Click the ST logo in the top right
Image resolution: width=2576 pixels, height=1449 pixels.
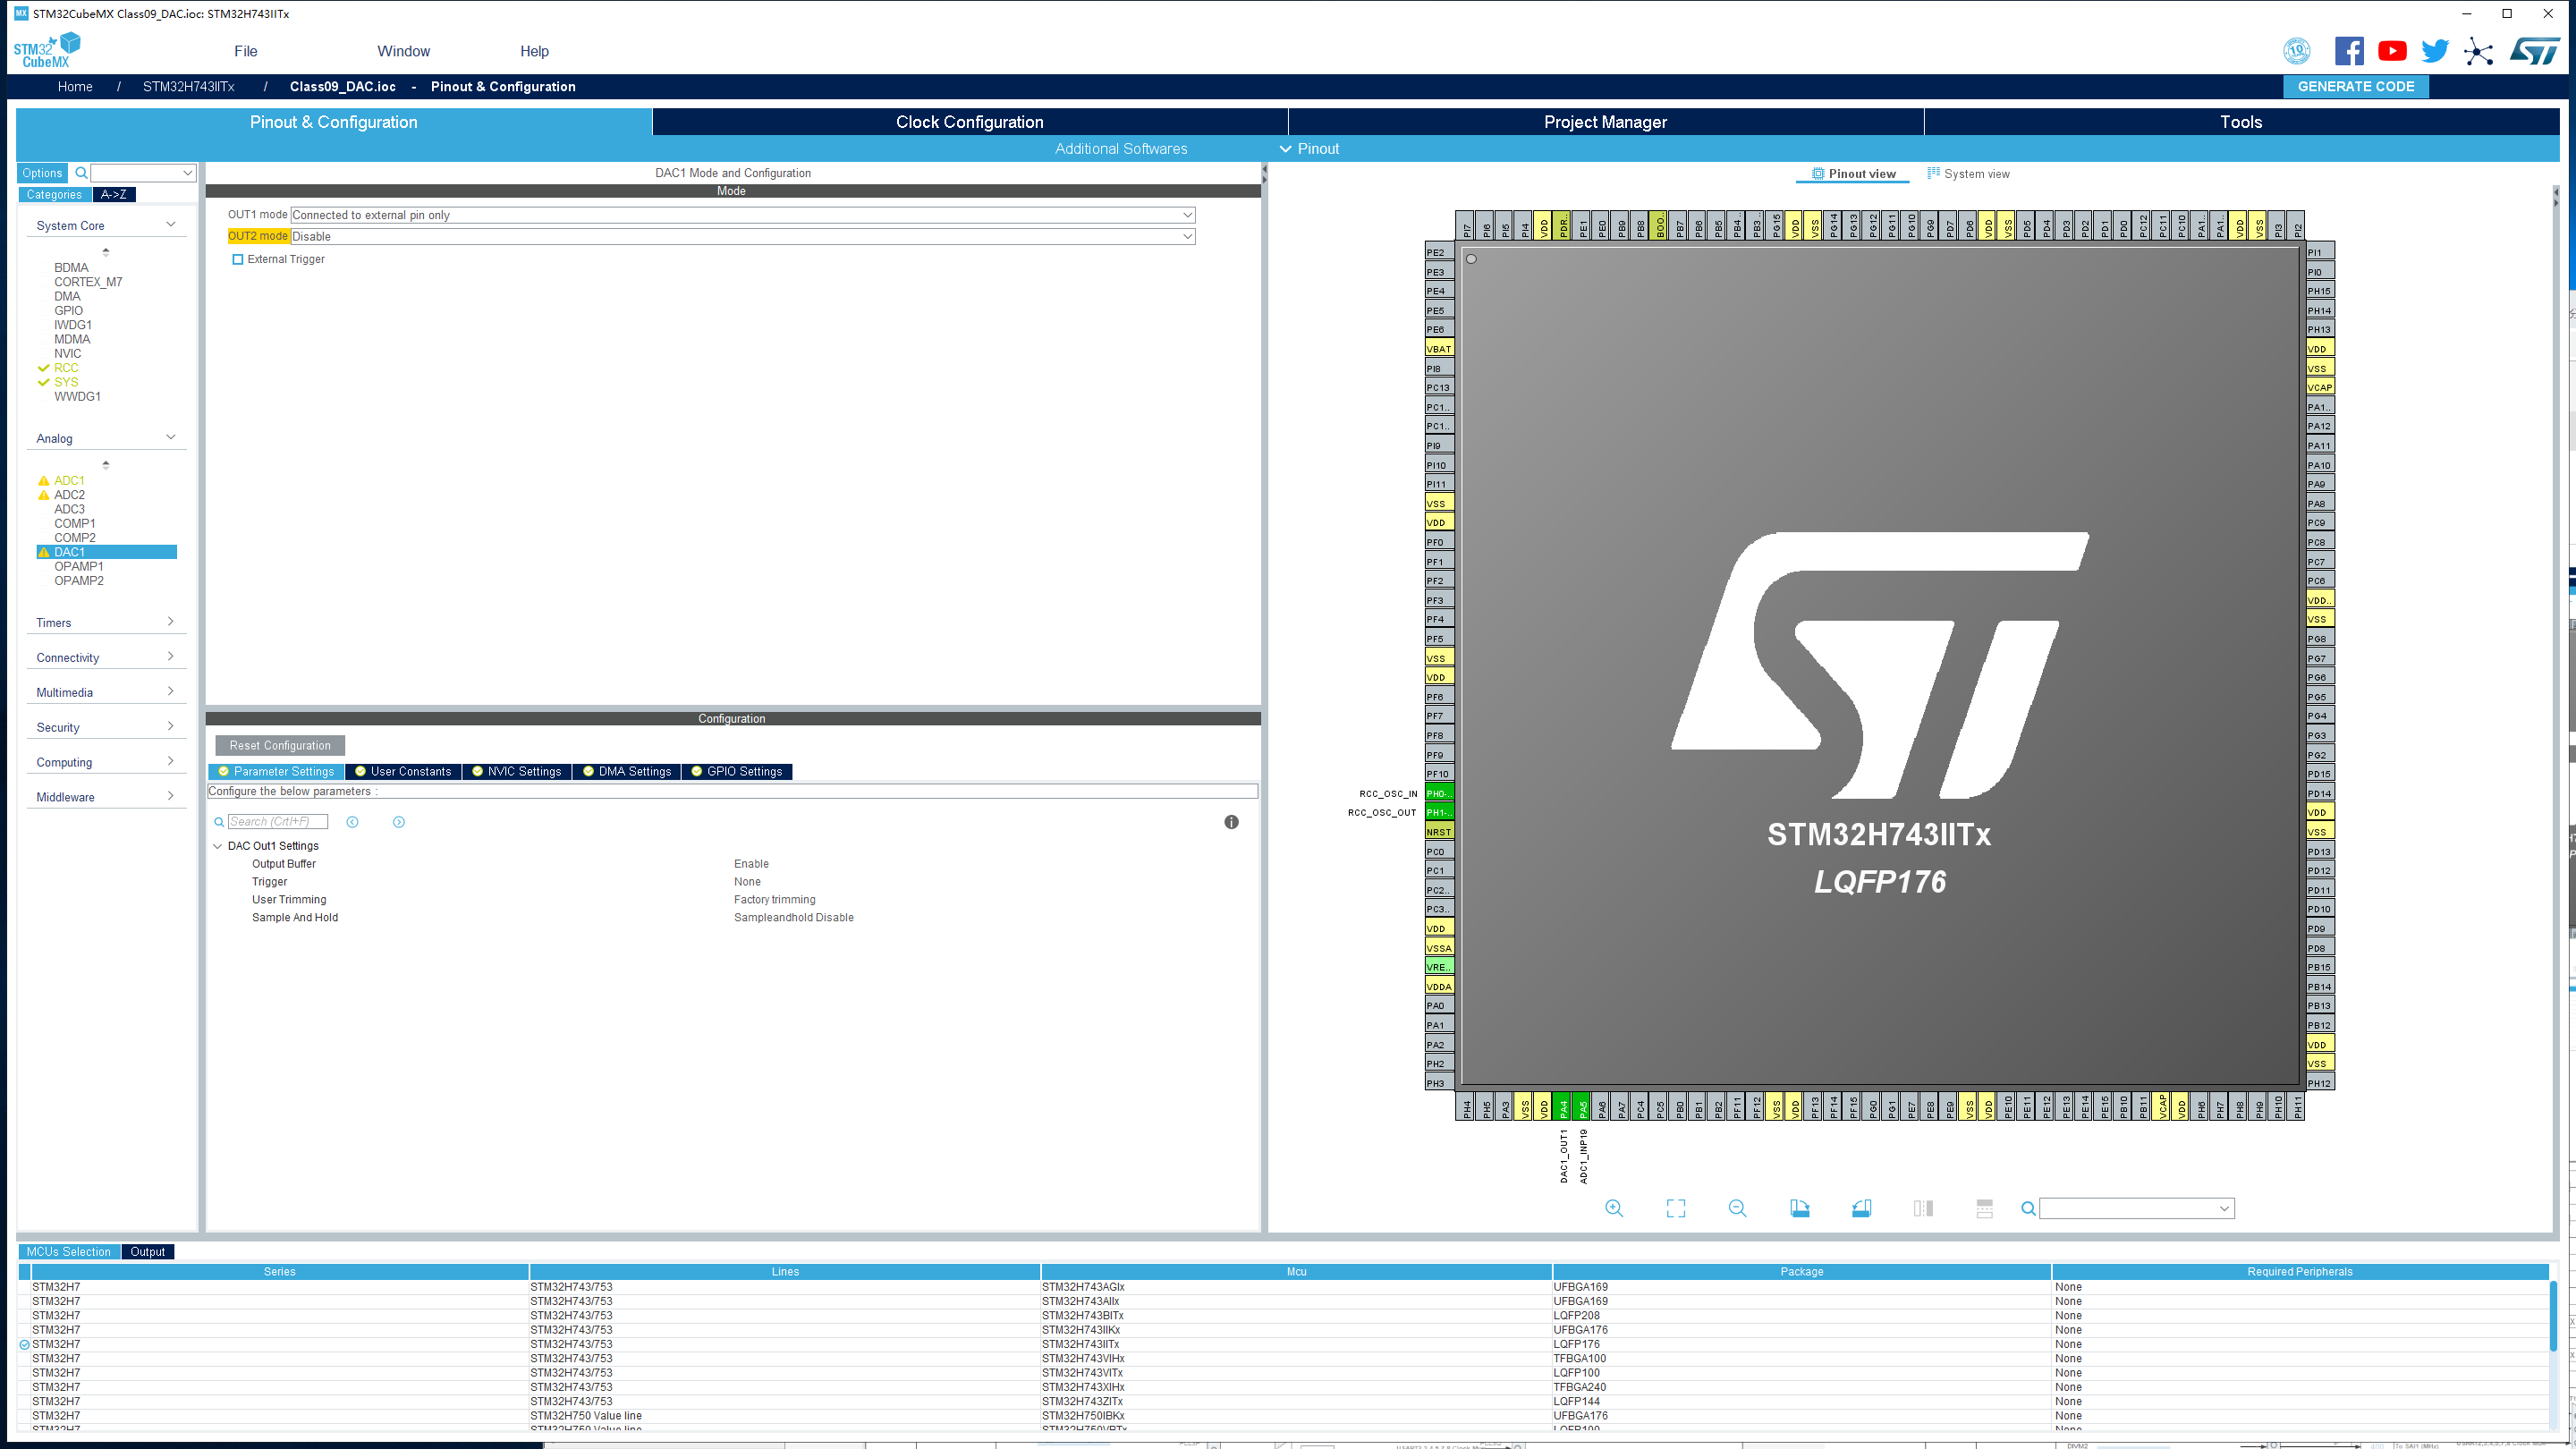click(2537, 51)
